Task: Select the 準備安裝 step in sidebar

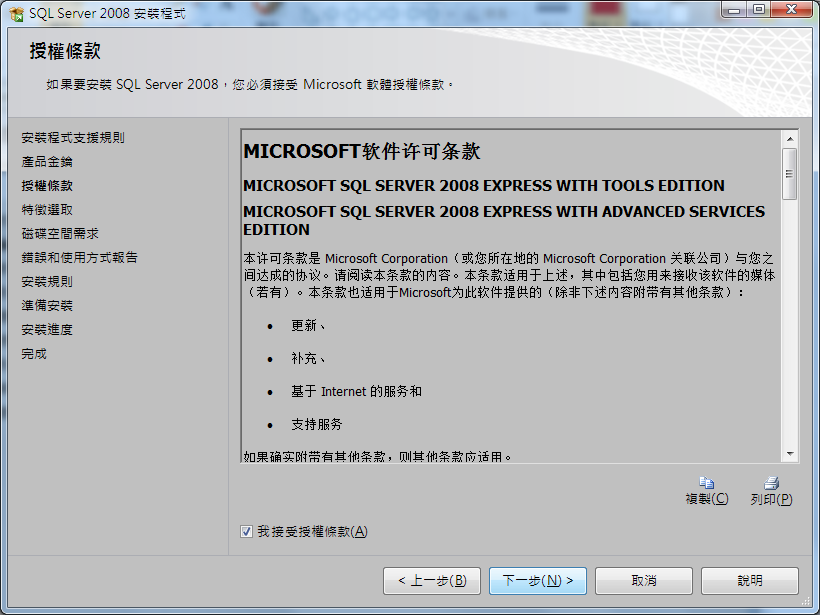Action: (x=47, y=305)
